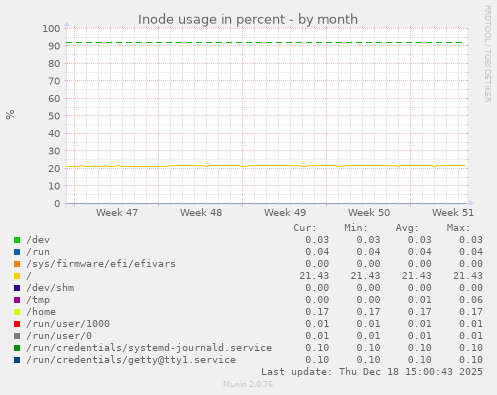Click the Cur value 21.43 in the '/' row
Screen dimensions: 497x395
(314, 276)
